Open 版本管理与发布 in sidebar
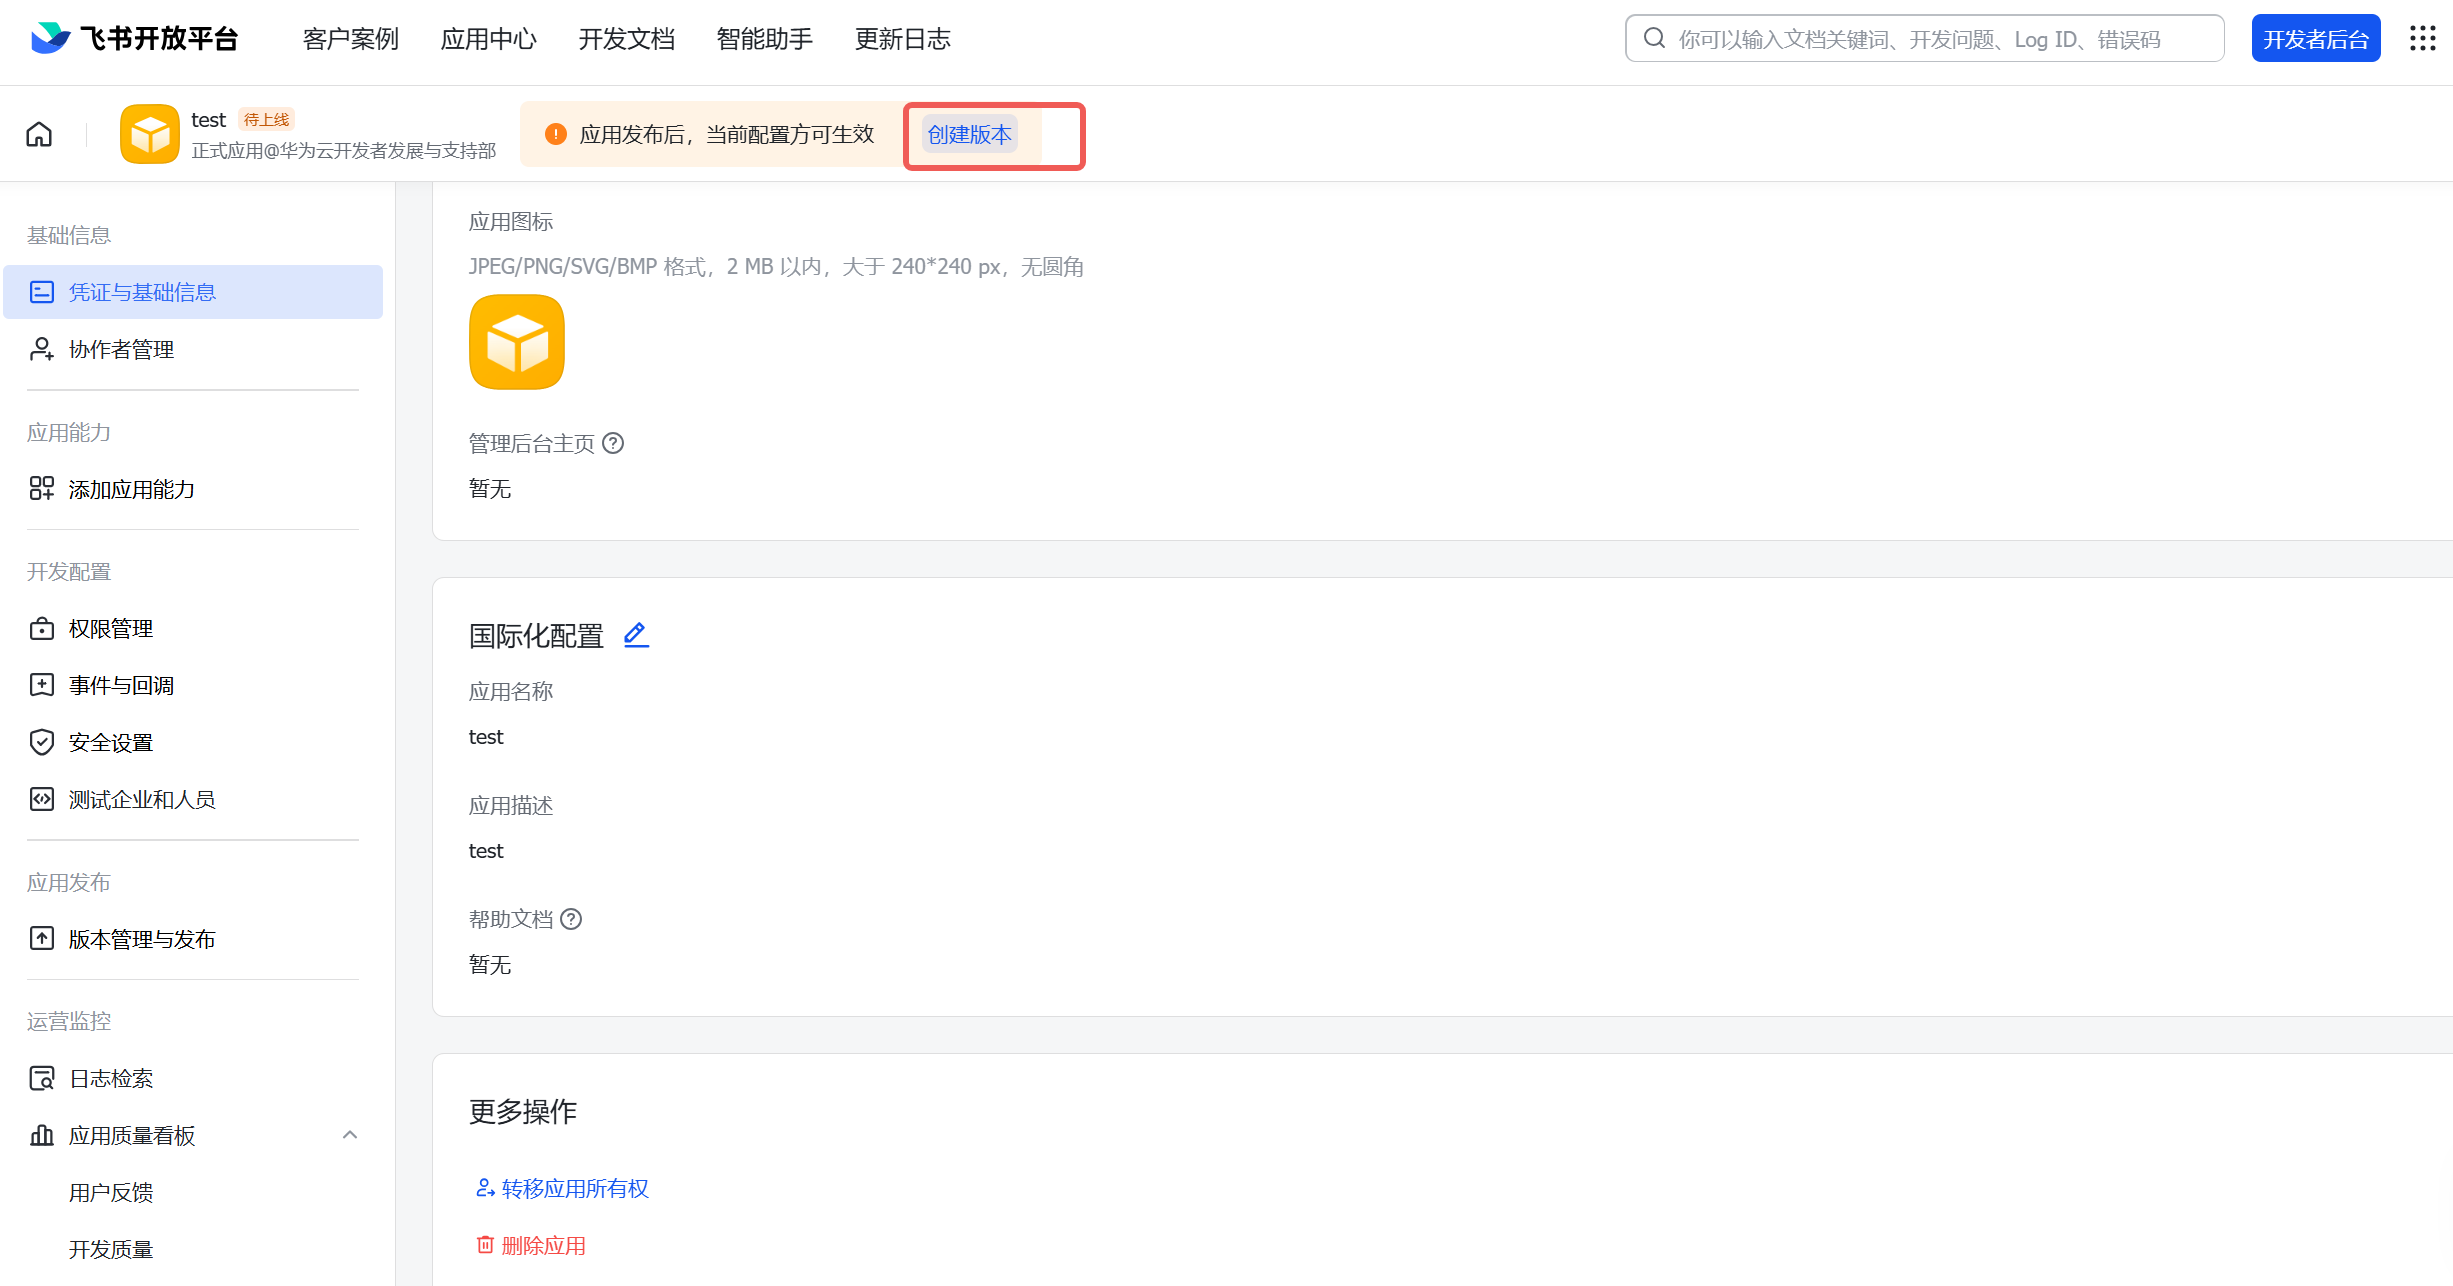Image resolution: width=2453 pixels, height=1286 pixels. [193, 939]
